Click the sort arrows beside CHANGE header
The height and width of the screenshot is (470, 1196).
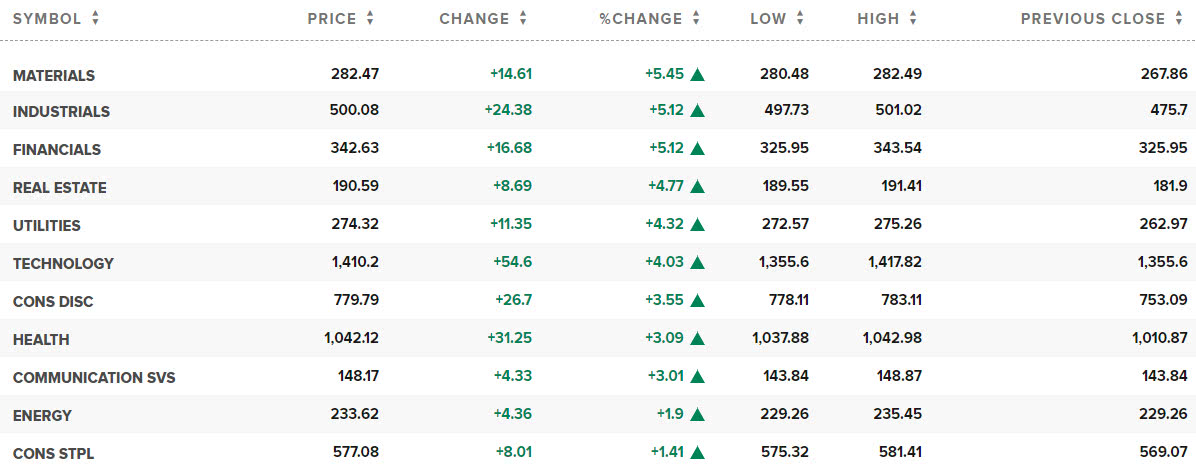point(523,19)
